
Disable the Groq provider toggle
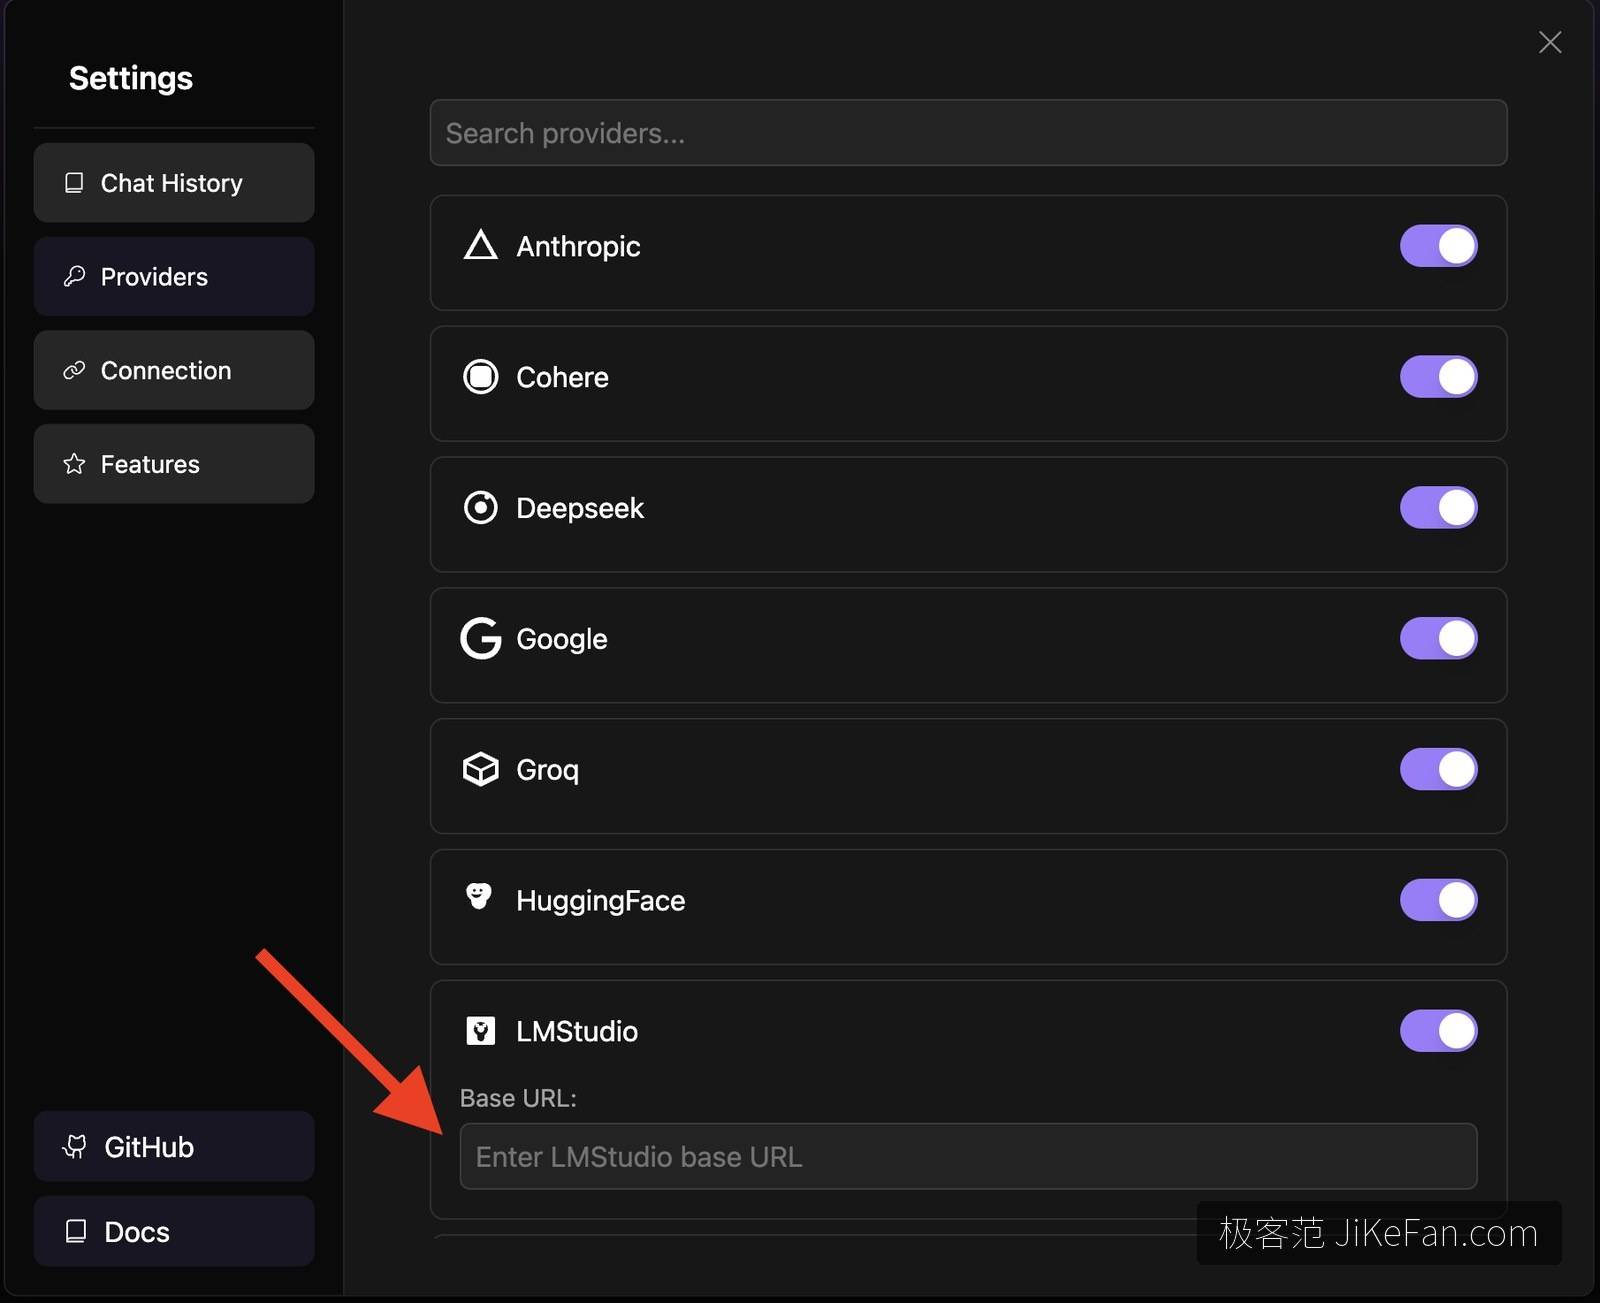[1439, 769]
